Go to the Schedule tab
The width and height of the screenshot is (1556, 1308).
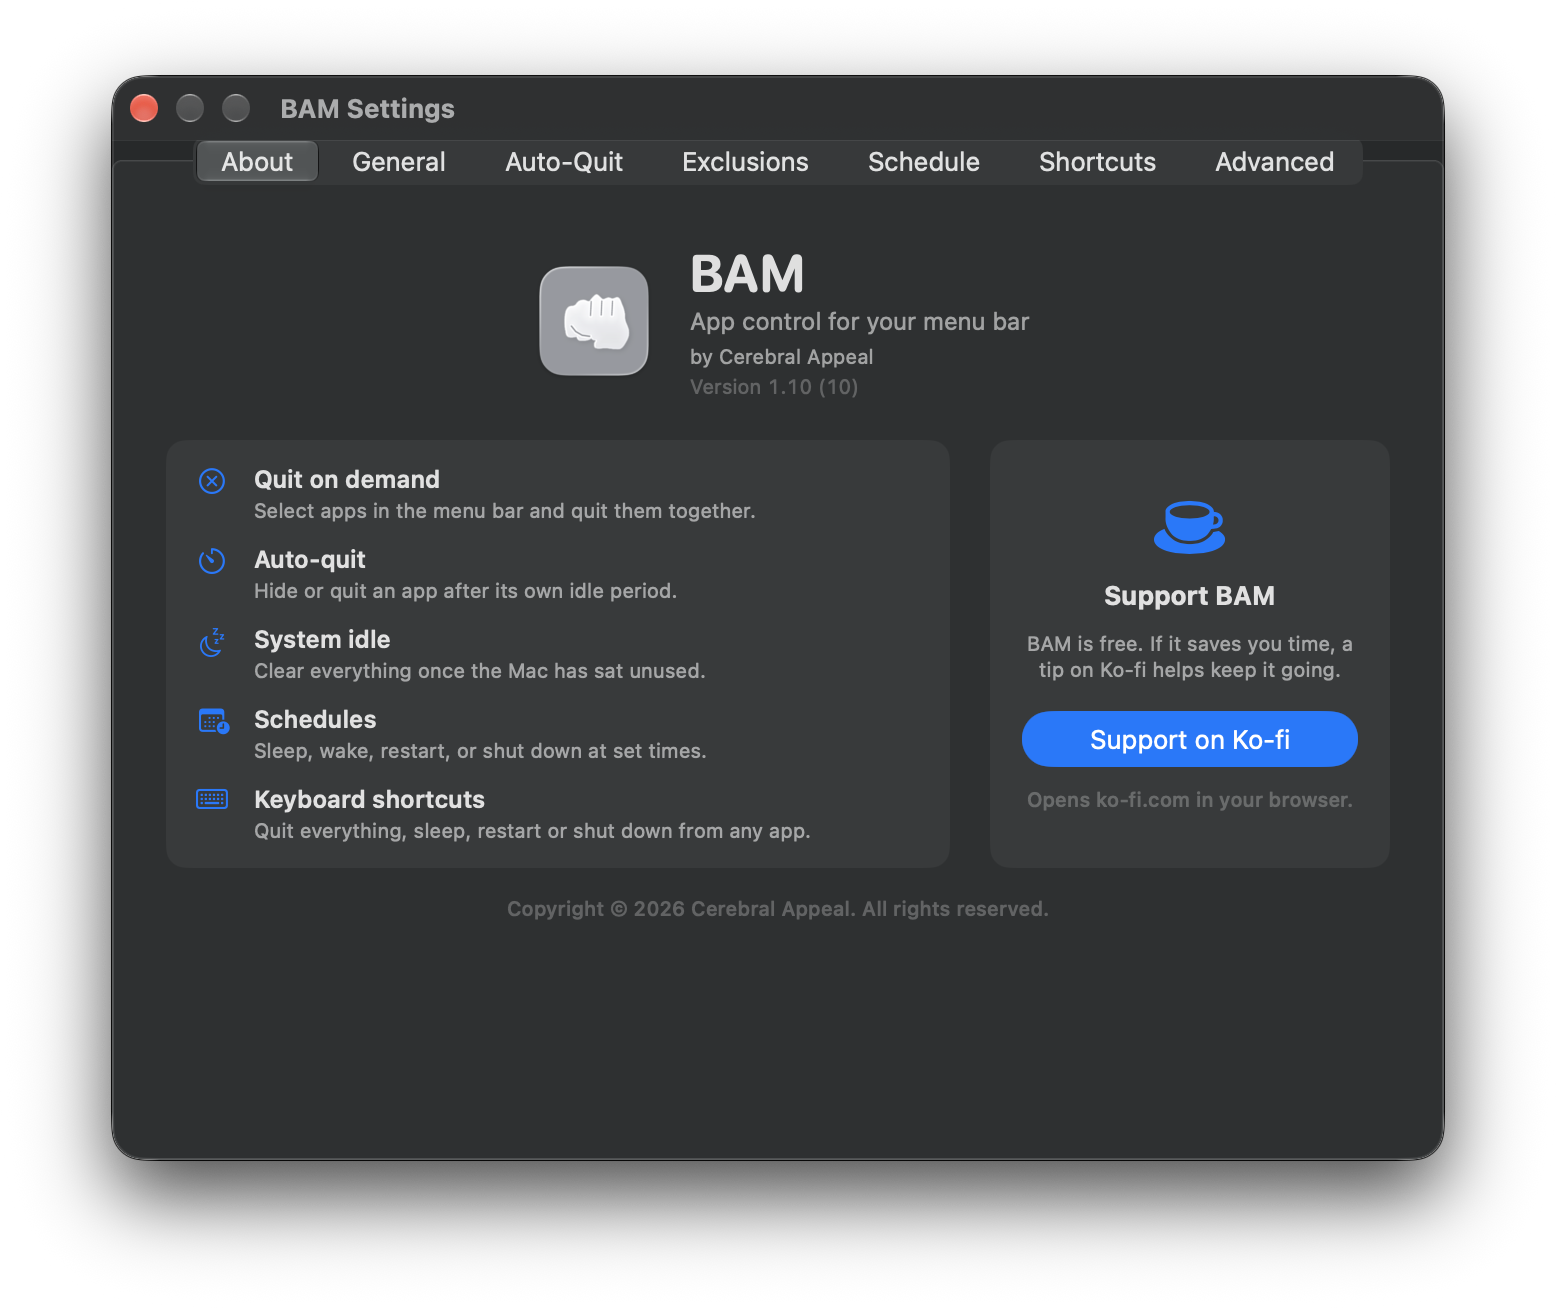tap(924, 162)
